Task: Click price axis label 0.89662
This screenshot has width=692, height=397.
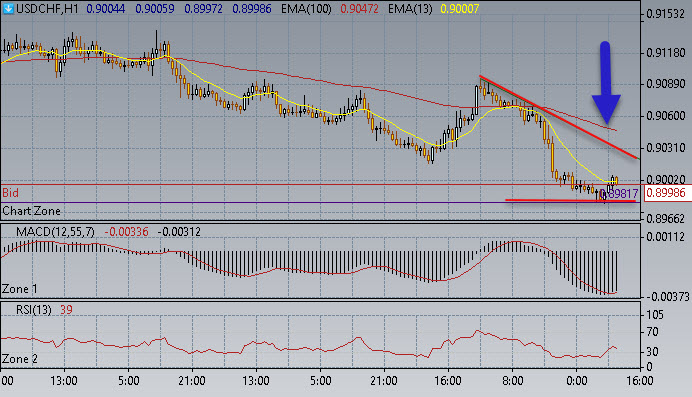Action: [x=666, y=218]
